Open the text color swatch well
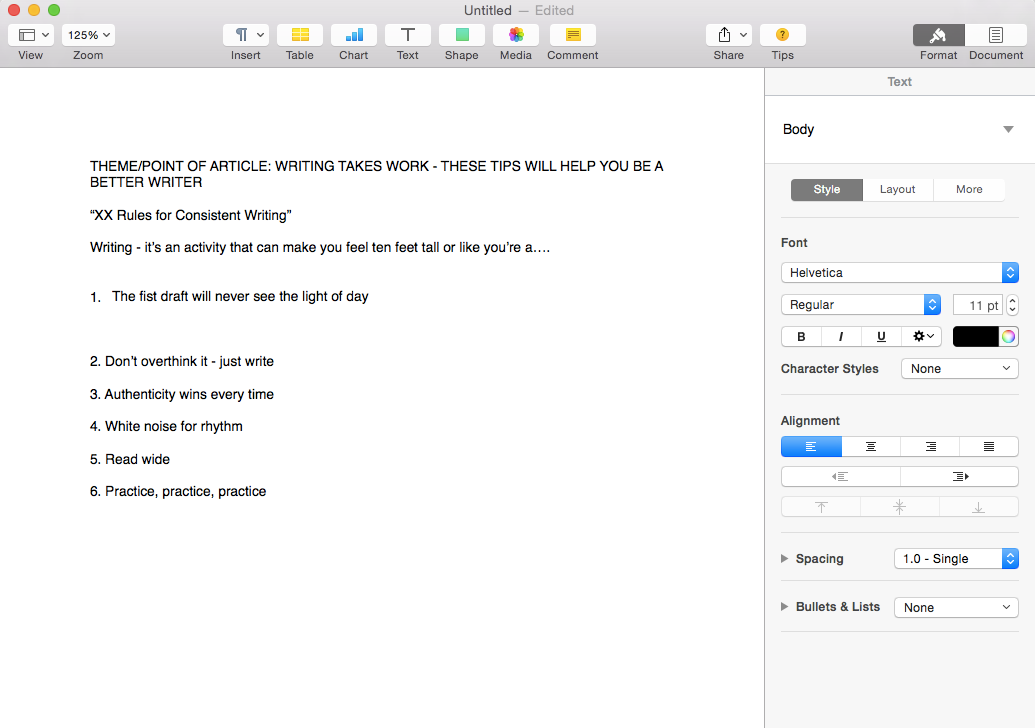This screenshot has height=728, width=1035. click(x=976, y=337)
